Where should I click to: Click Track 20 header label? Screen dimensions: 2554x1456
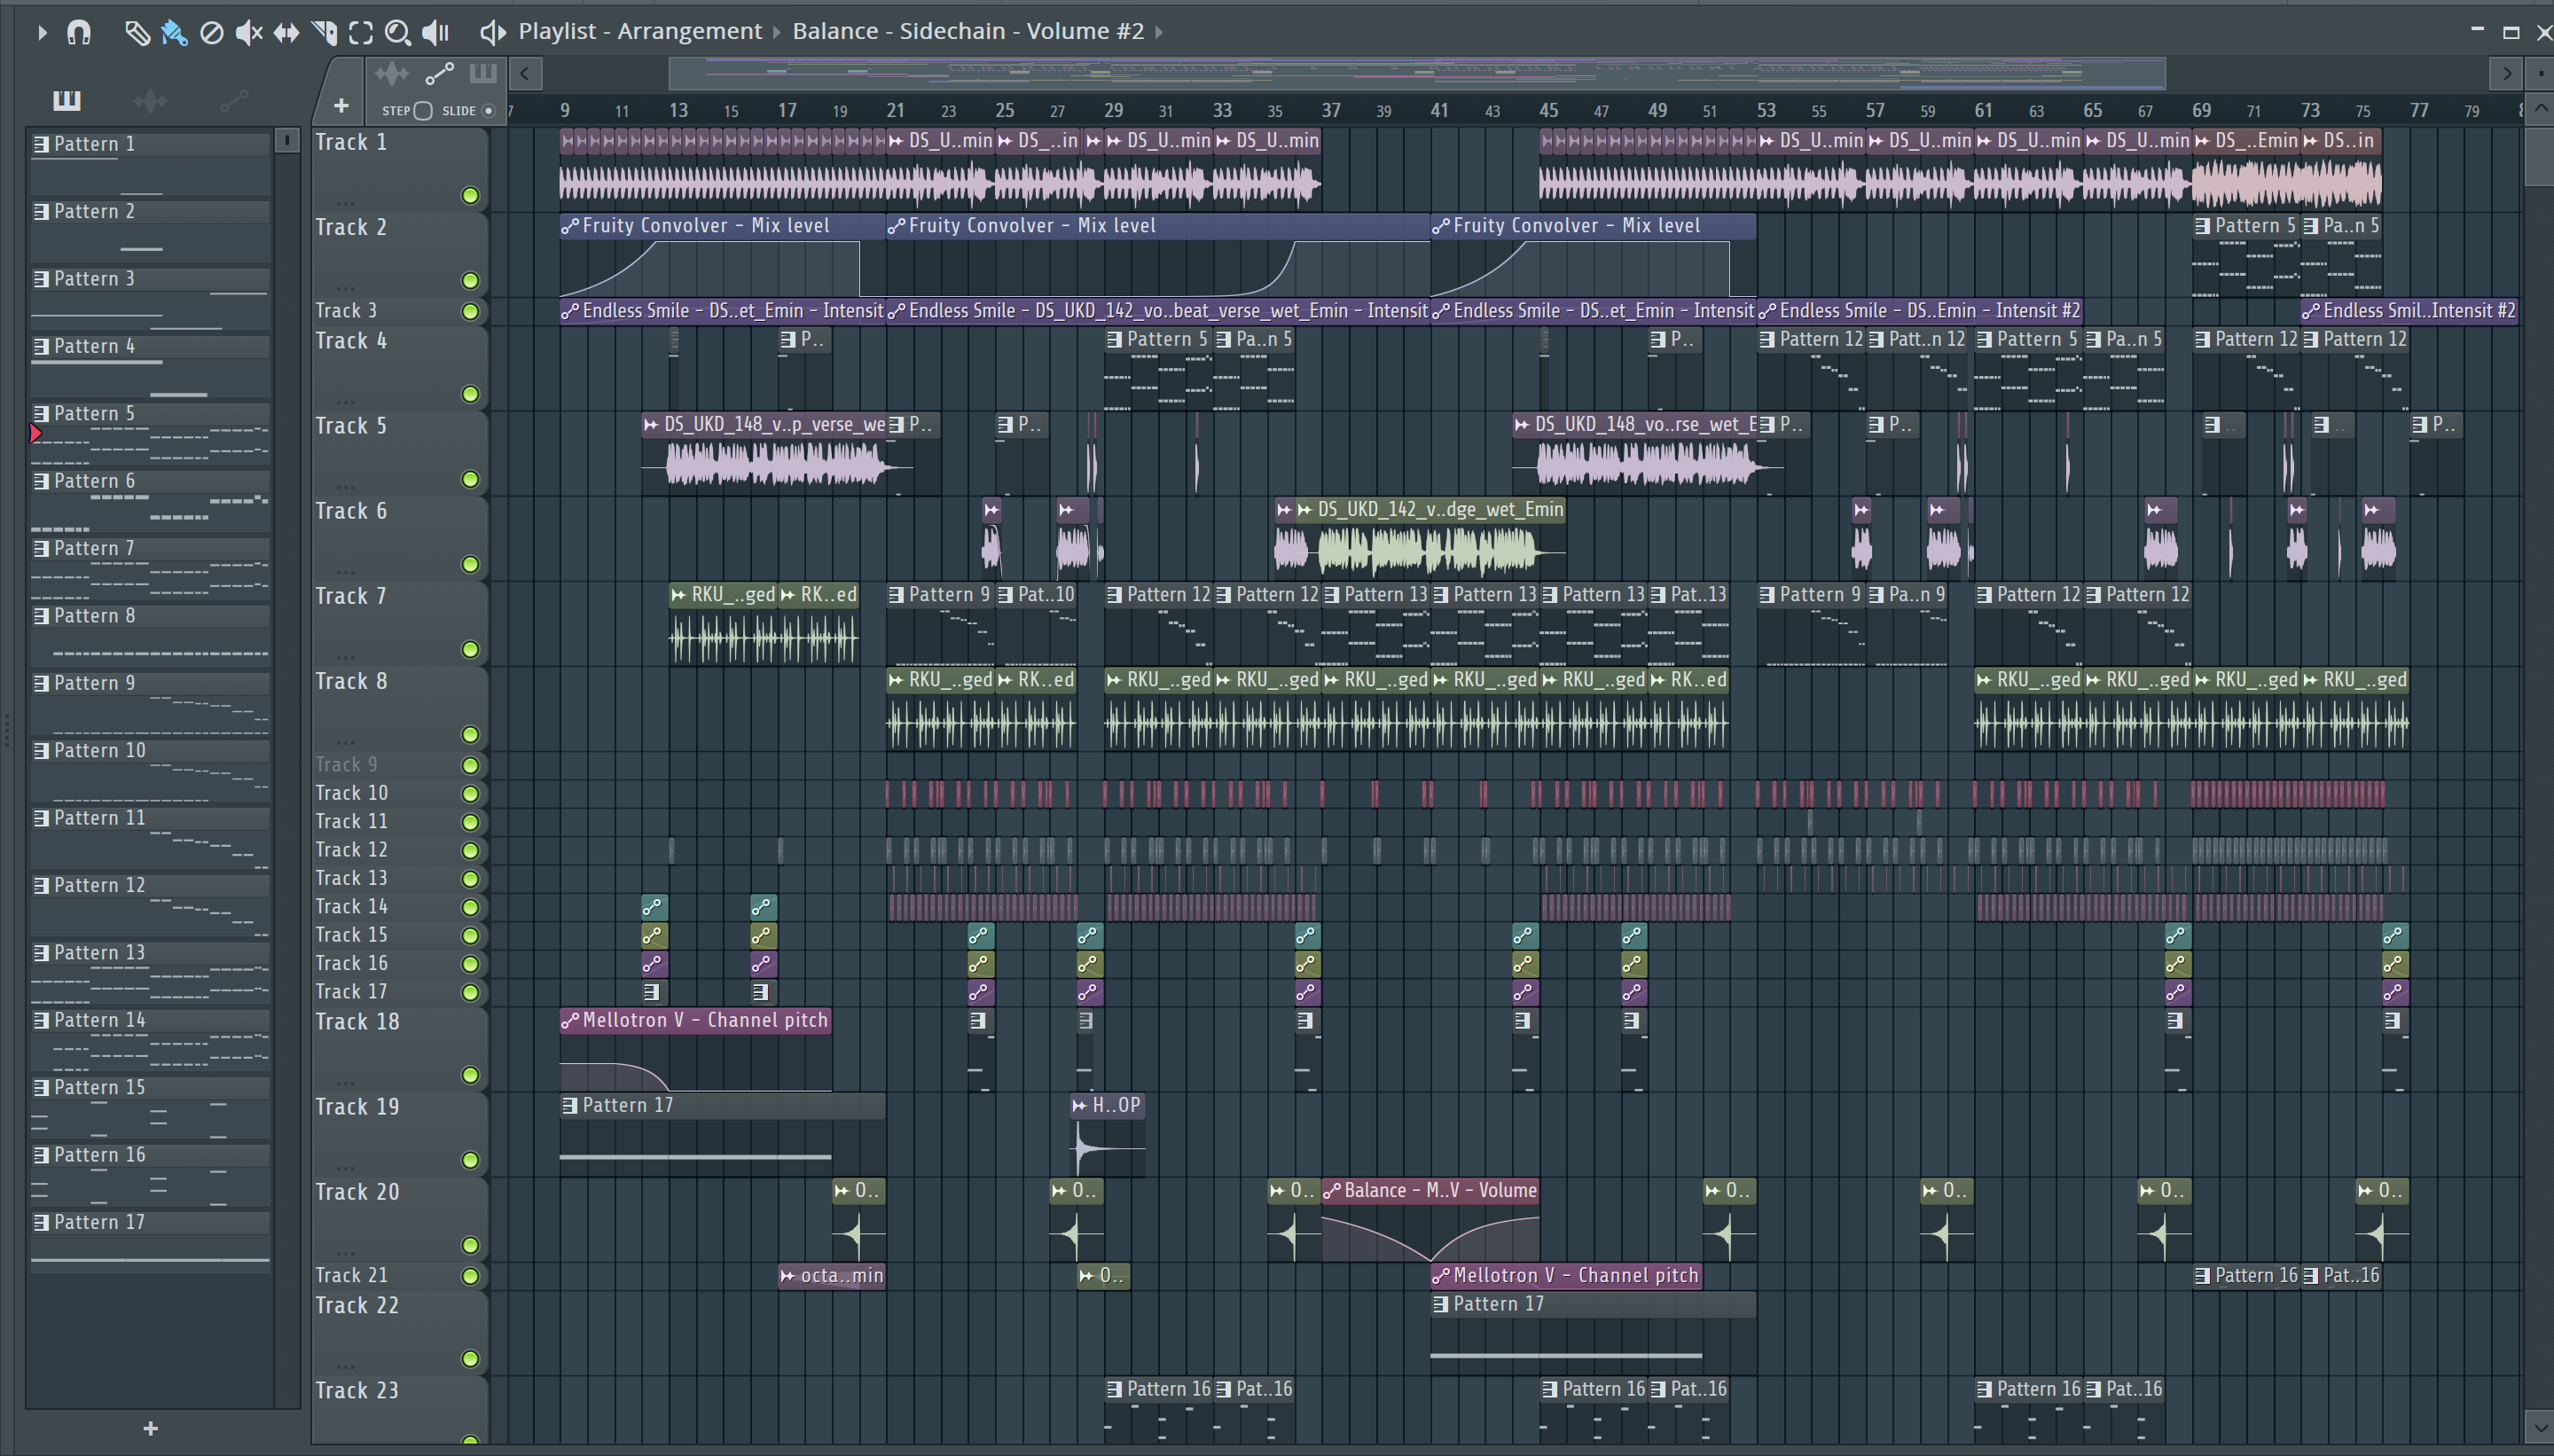tap(357, 1193)
